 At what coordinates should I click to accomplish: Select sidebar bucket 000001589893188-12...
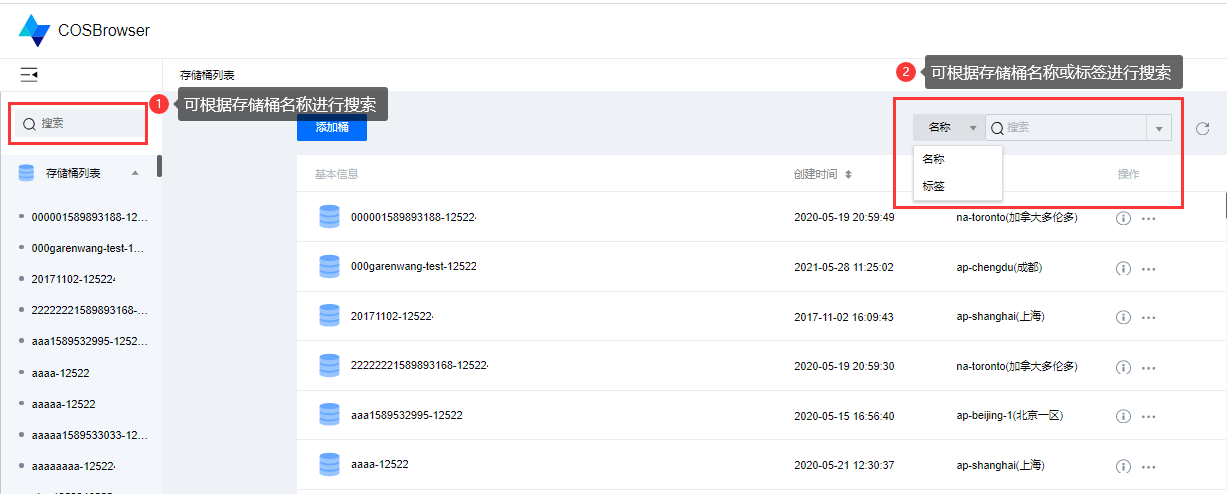pyautogui.click(x=90, y=217)
